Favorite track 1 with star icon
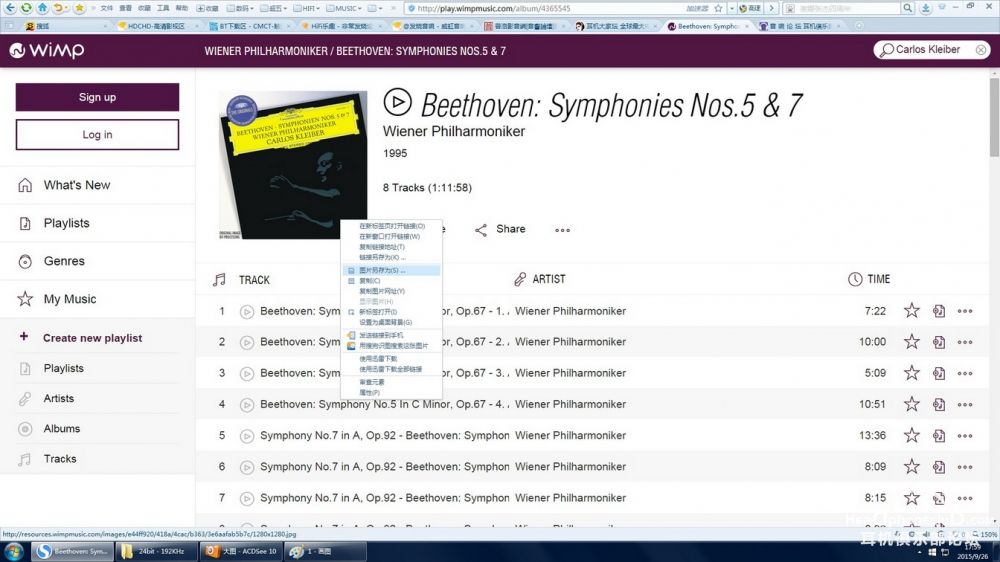Screen dimensions: 1000x562 pos(911,311)
